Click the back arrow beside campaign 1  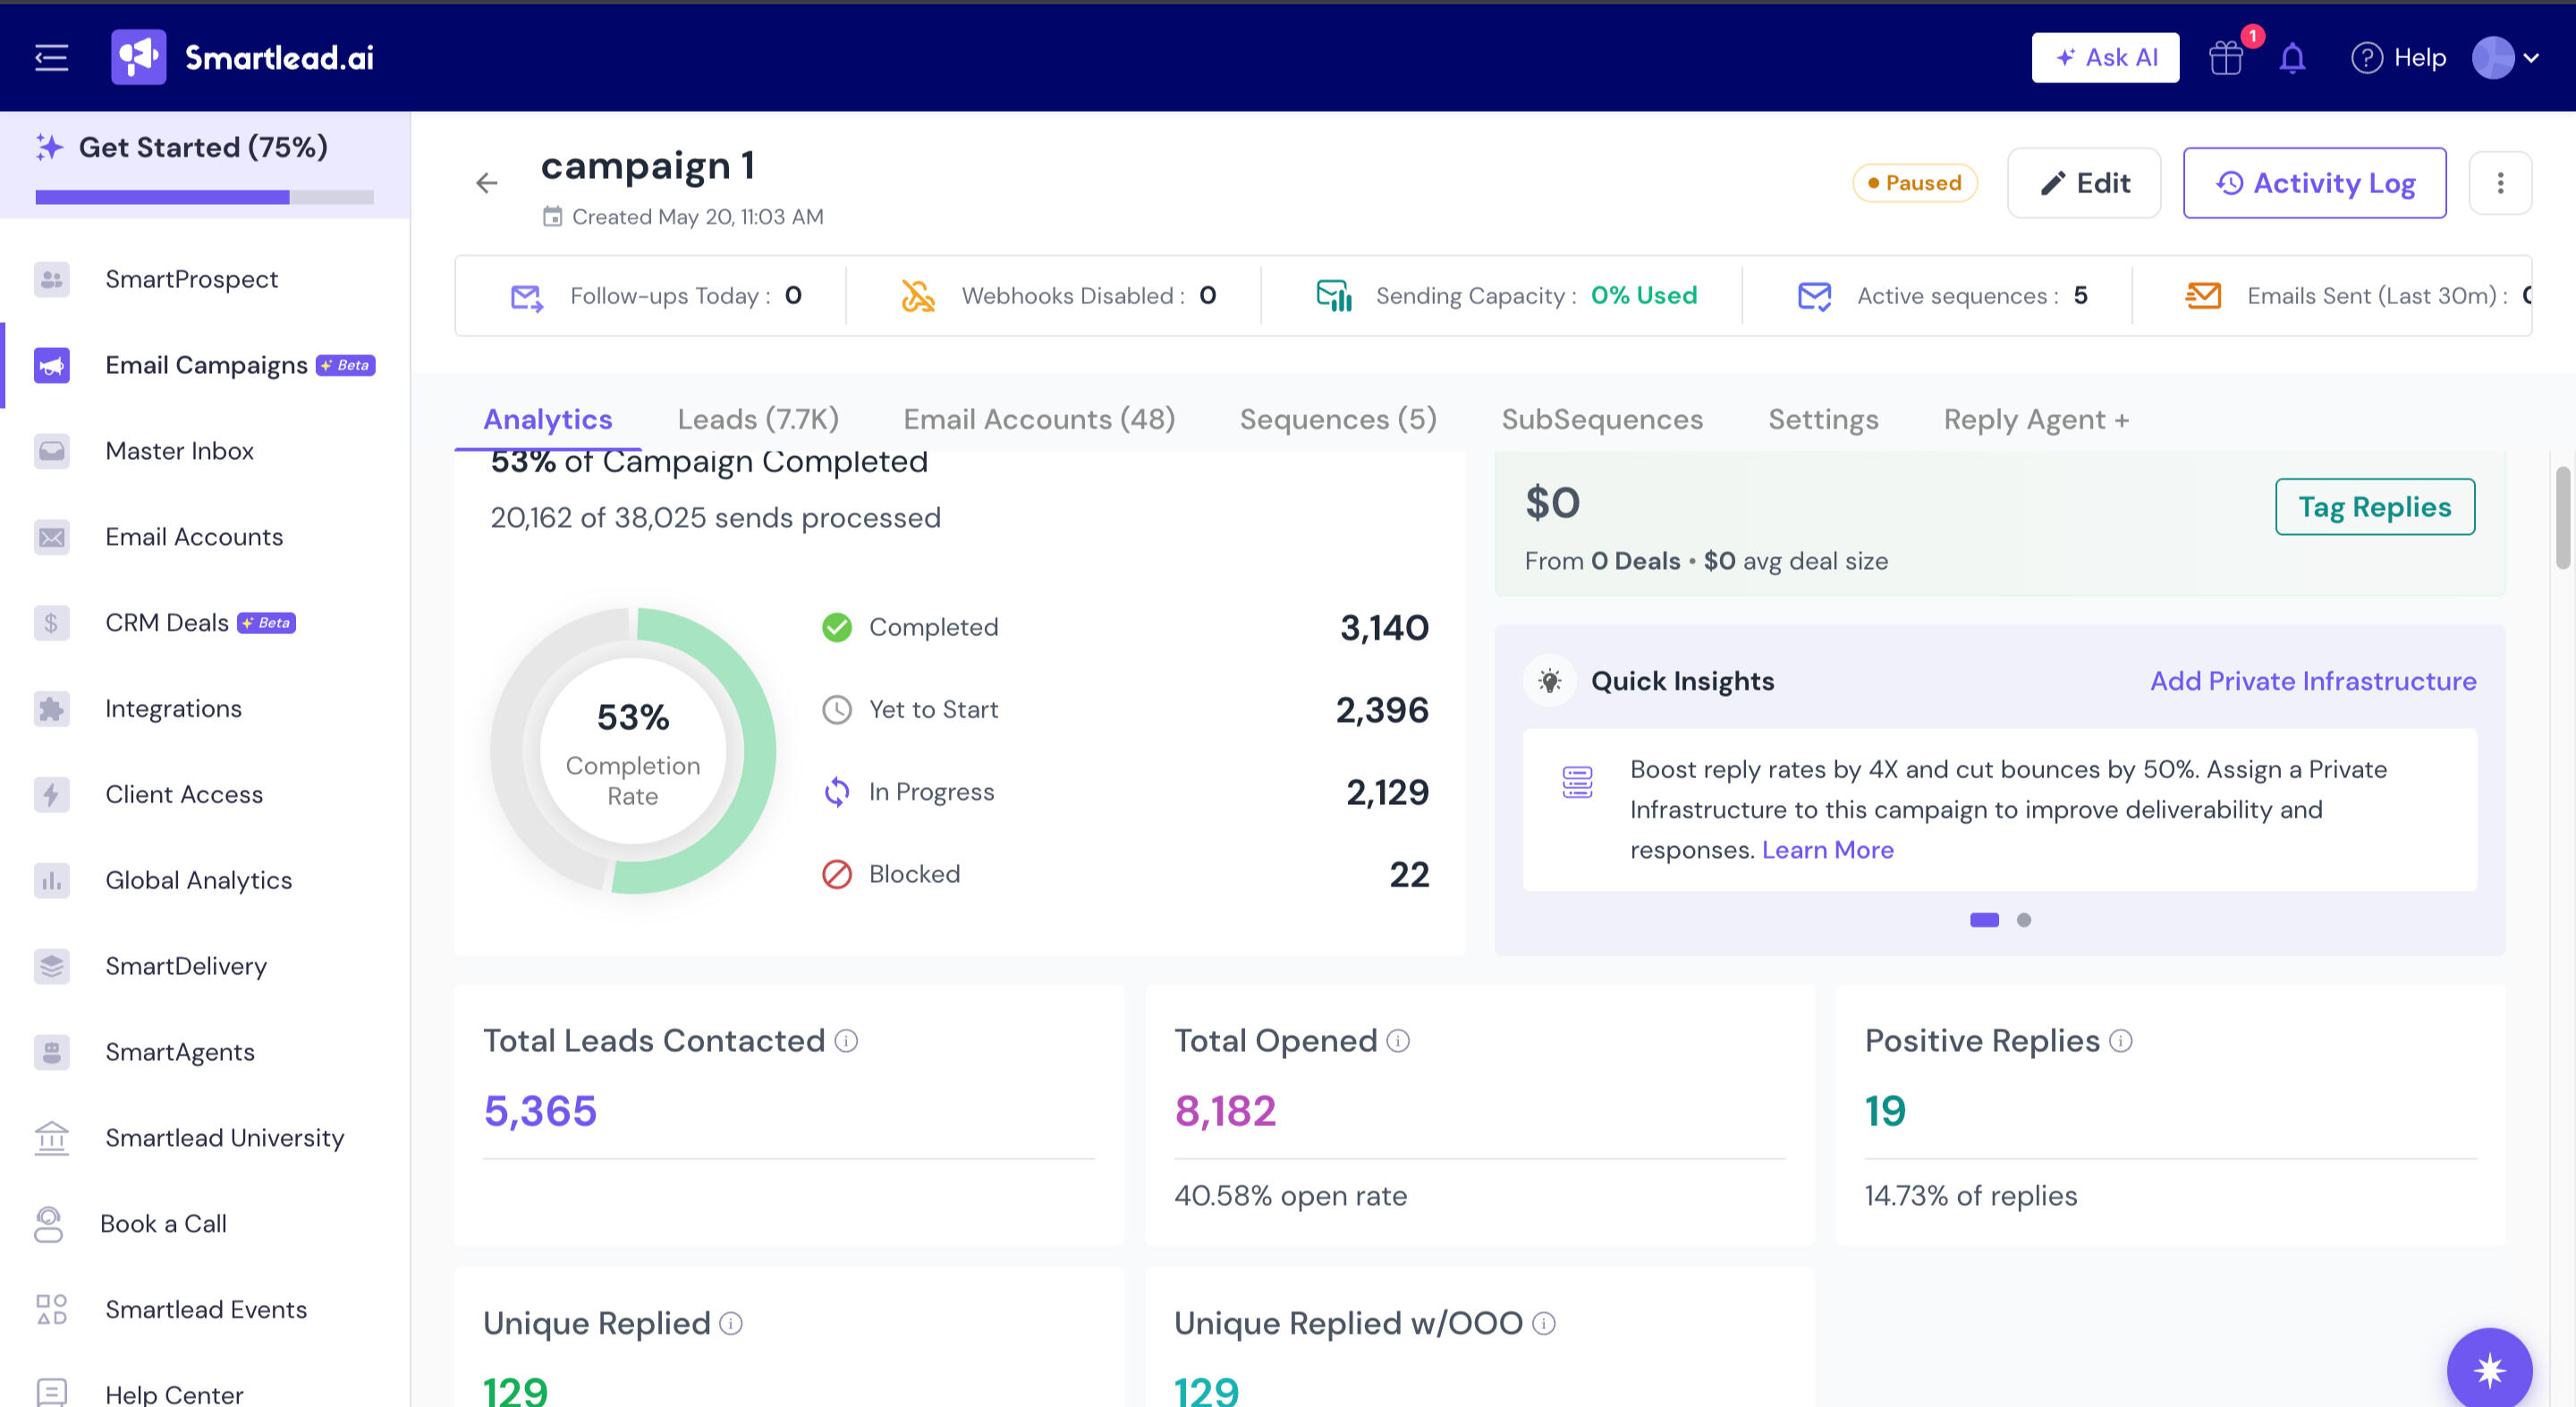[x=486, y=183]
